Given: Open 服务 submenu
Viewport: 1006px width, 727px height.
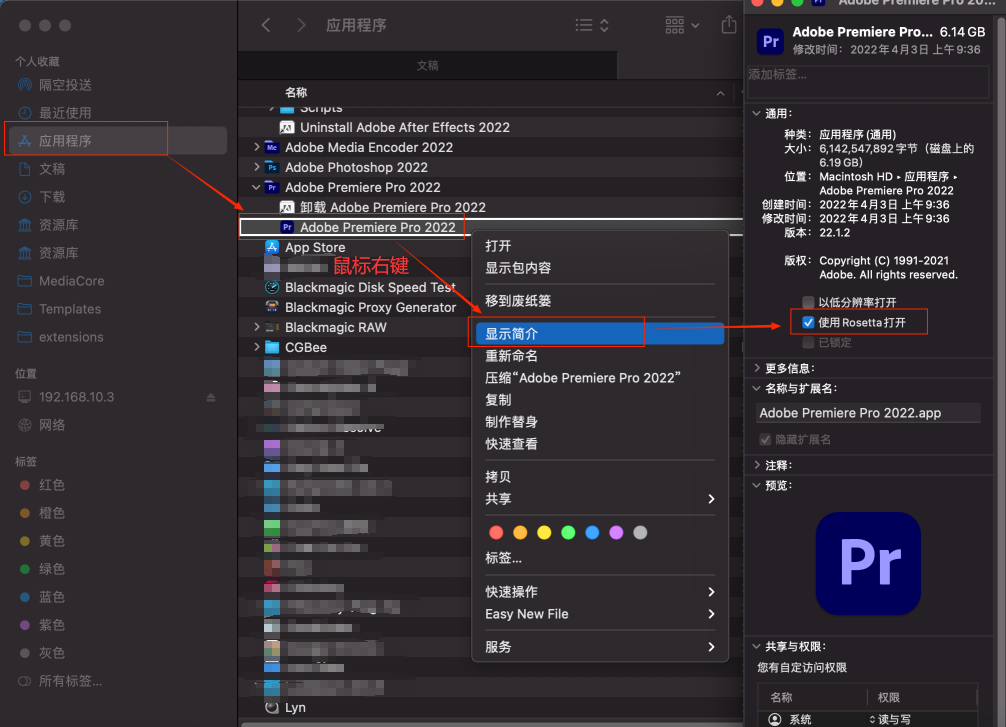Looking at the screenshot, I should (600, 647).
